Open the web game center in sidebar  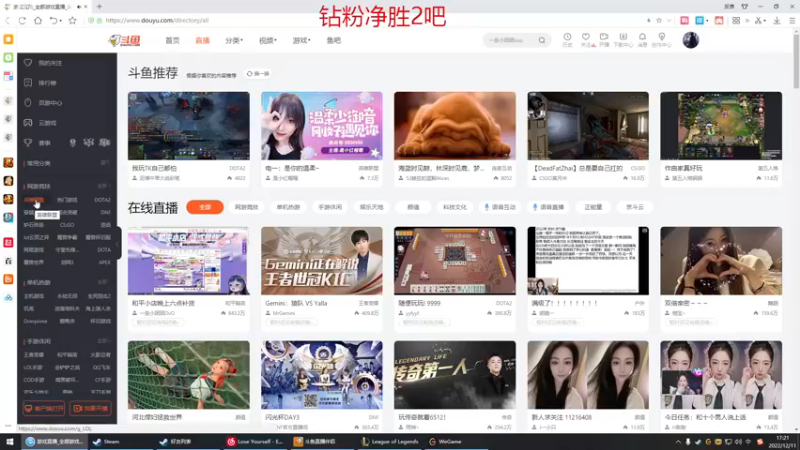pyautogui.click(x=43, y=103)
